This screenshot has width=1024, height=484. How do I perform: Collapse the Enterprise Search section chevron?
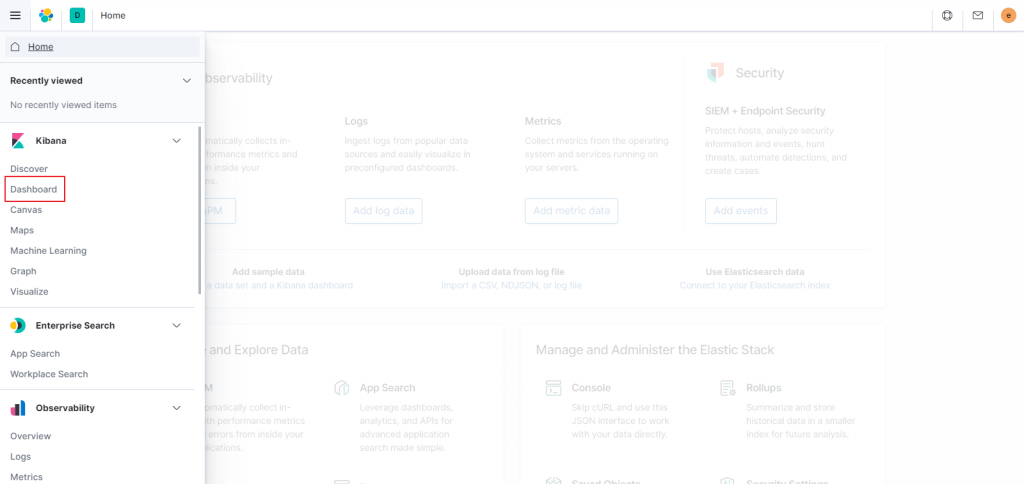[176, 325]
